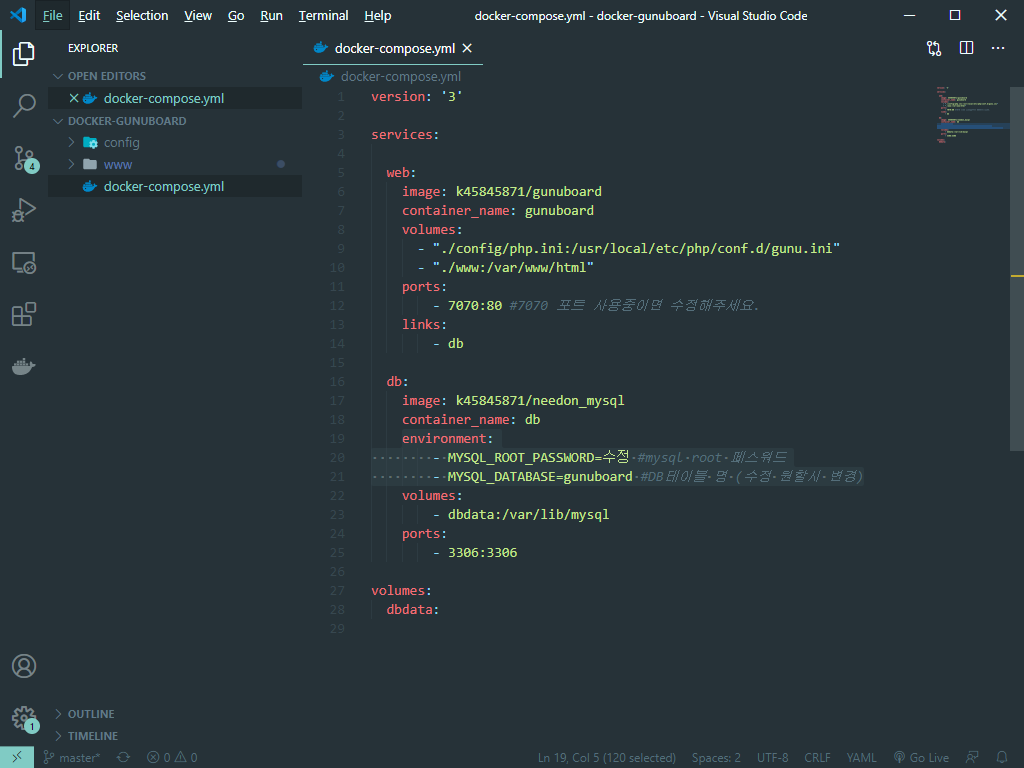Open the Docker view in activity bar
This screenshot has height=768, width=1024.
pyautogui.click(x=24, y=366)
